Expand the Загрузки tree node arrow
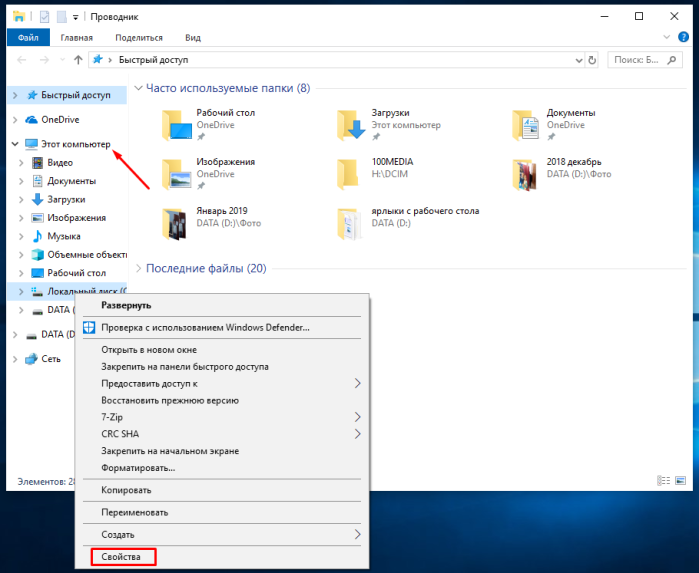The image size is (699, 573). click(21, 199)
